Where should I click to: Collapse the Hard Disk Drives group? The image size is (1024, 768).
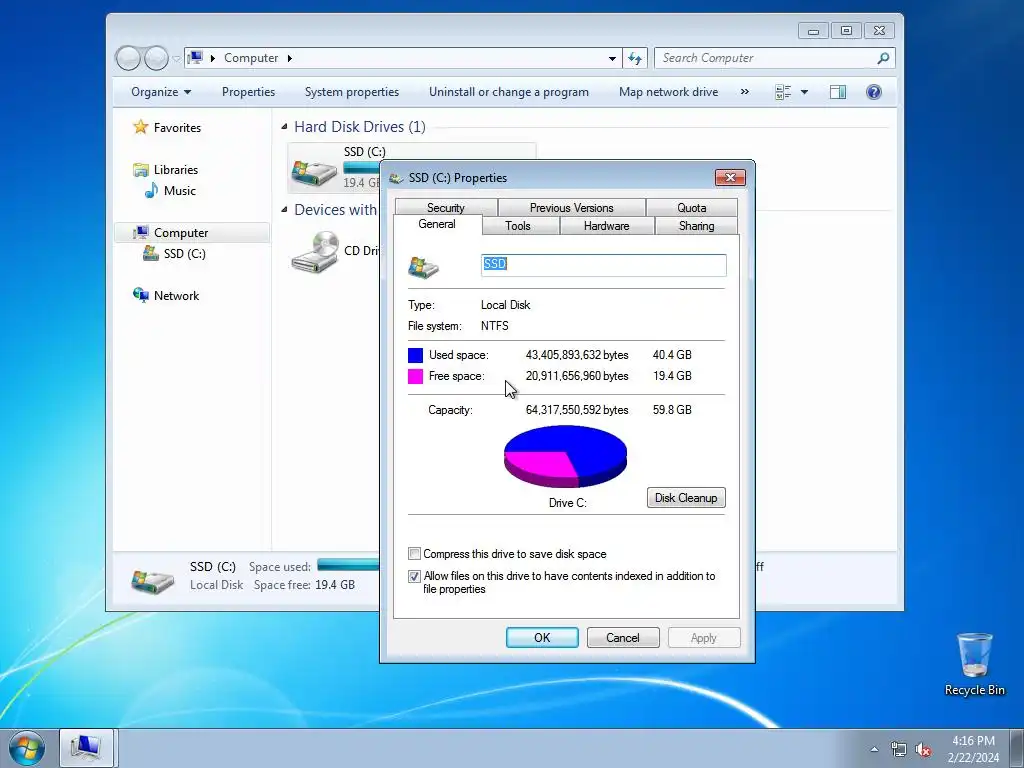(x=284, y=127)
